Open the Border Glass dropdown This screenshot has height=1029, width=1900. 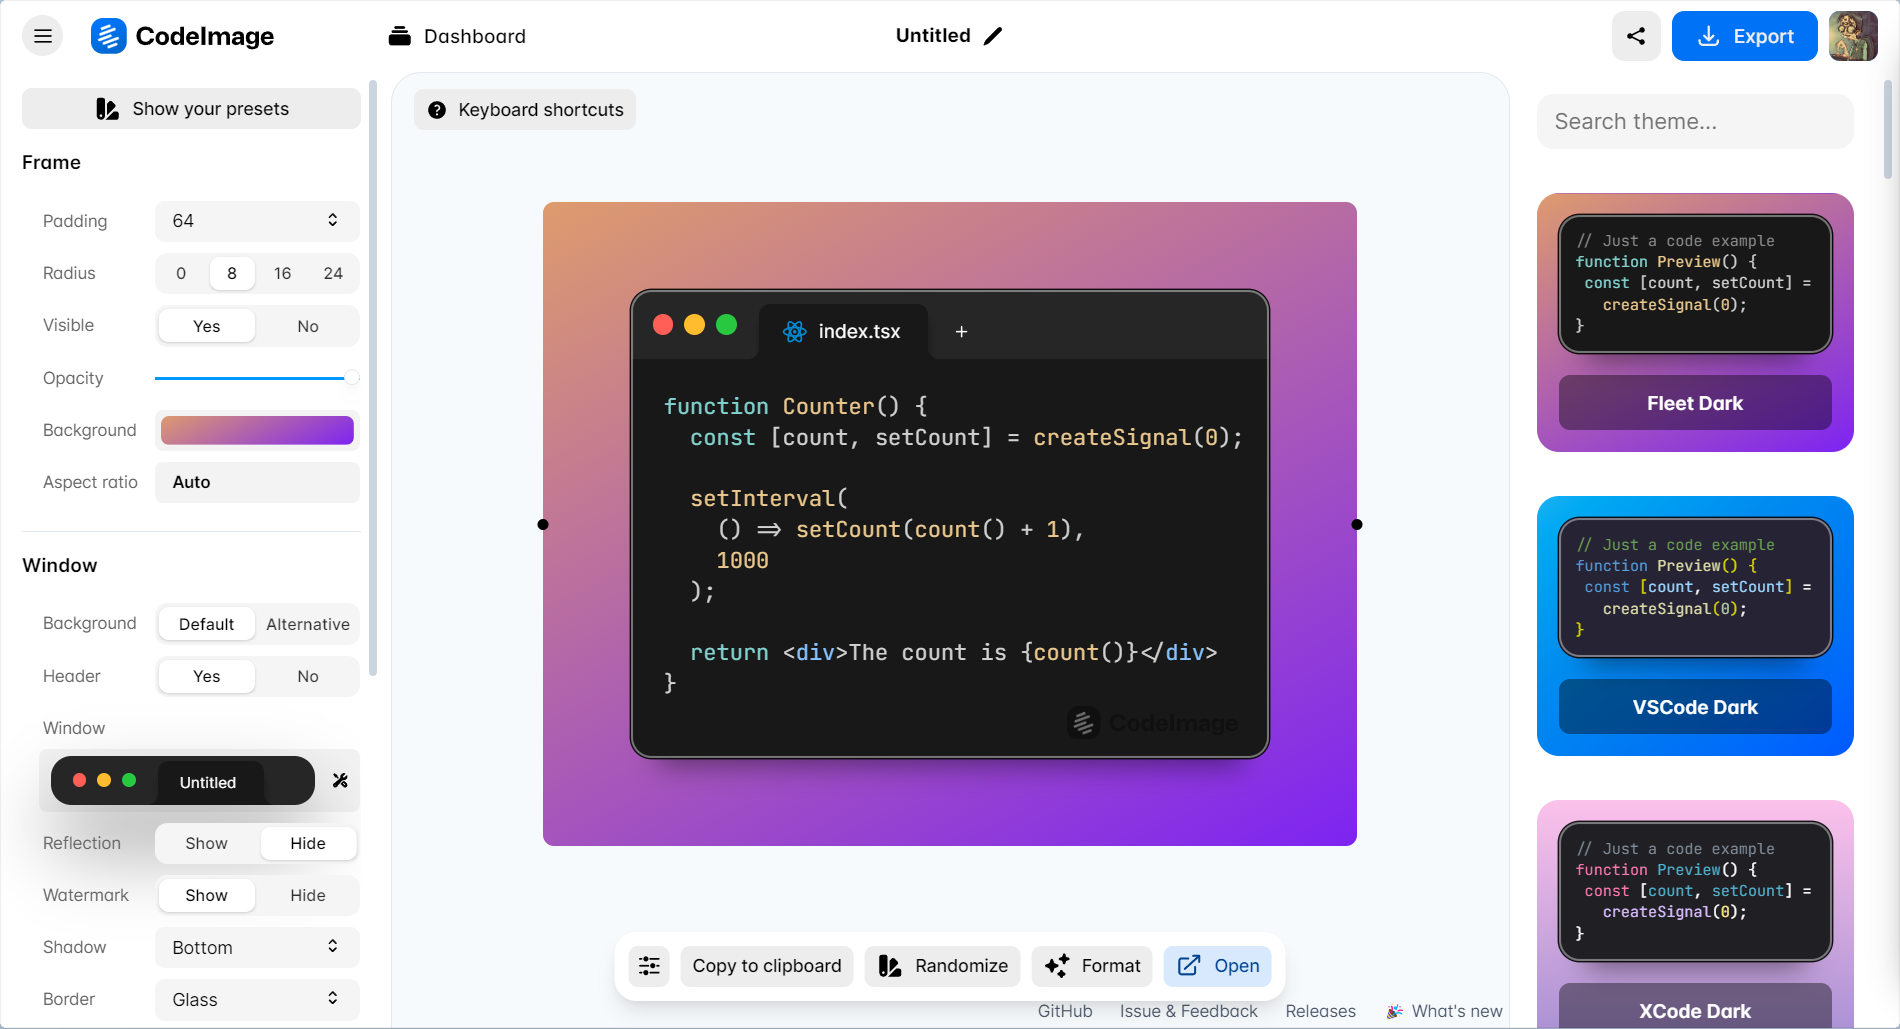pyautogui.click(x=257, y=999)
